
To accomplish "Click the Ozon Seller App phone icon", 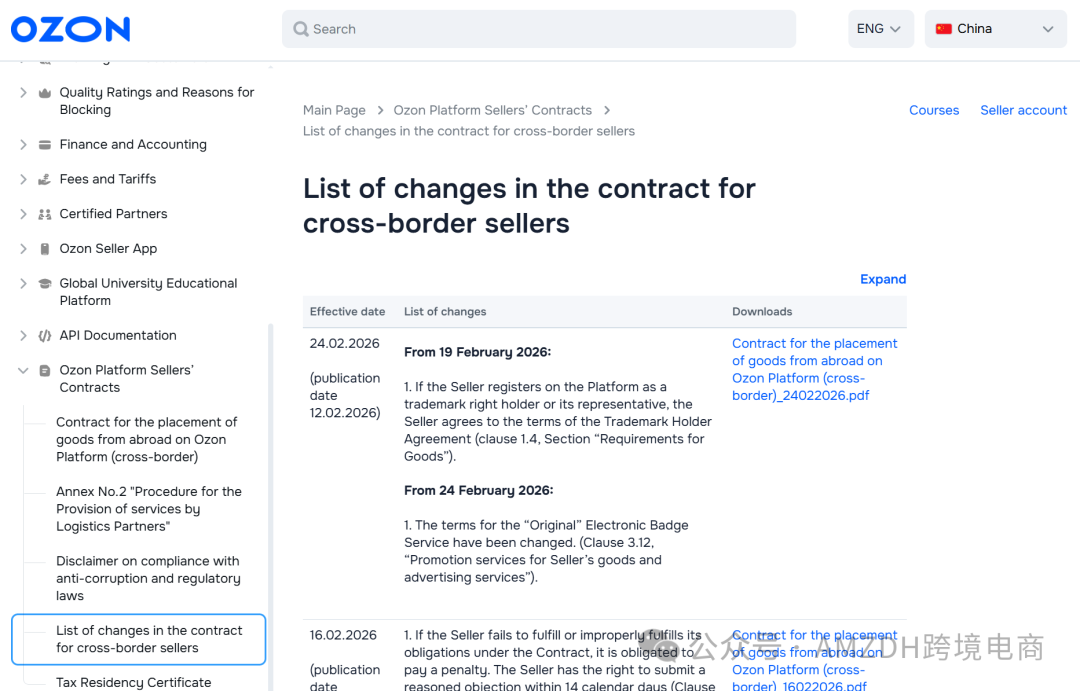I will 45,249.
